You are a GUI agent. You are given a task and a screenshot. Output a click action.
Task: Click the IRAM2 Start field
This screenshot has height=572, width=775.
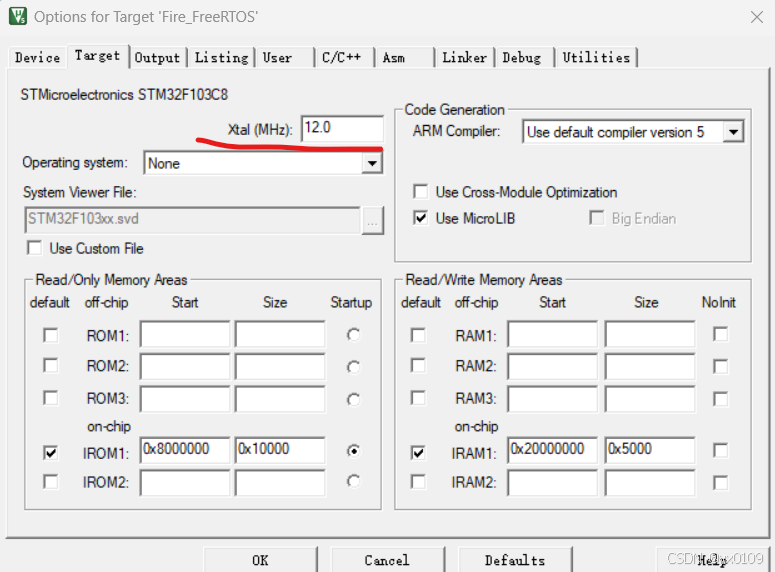553,483
